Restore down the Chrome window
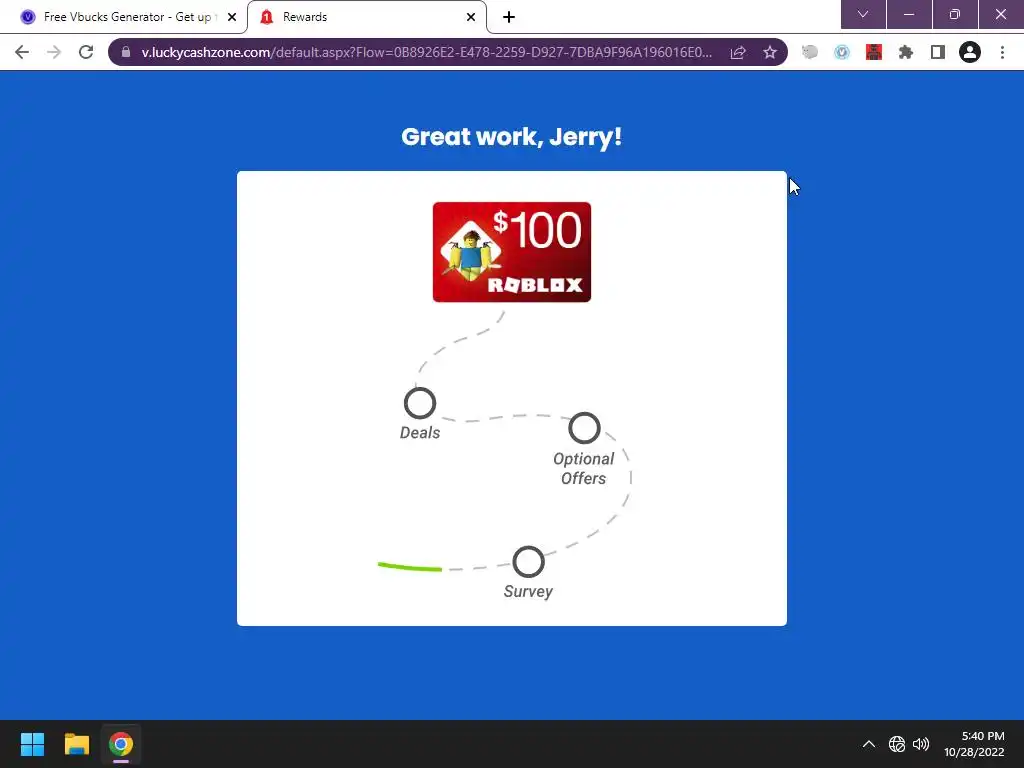The image size is (1024, 768). coord(955,14)
